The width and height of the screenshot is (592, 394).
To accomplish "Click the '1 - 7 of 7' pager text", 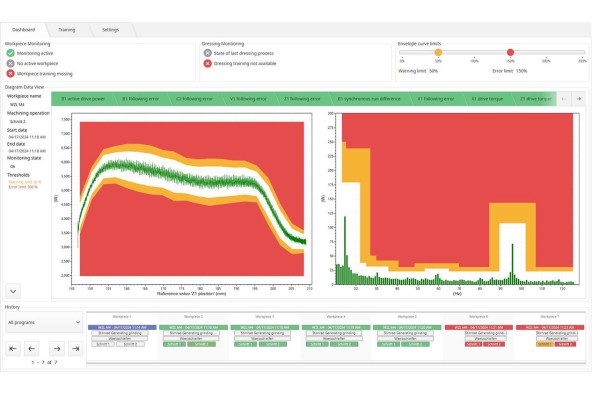I will pos(44,362).
